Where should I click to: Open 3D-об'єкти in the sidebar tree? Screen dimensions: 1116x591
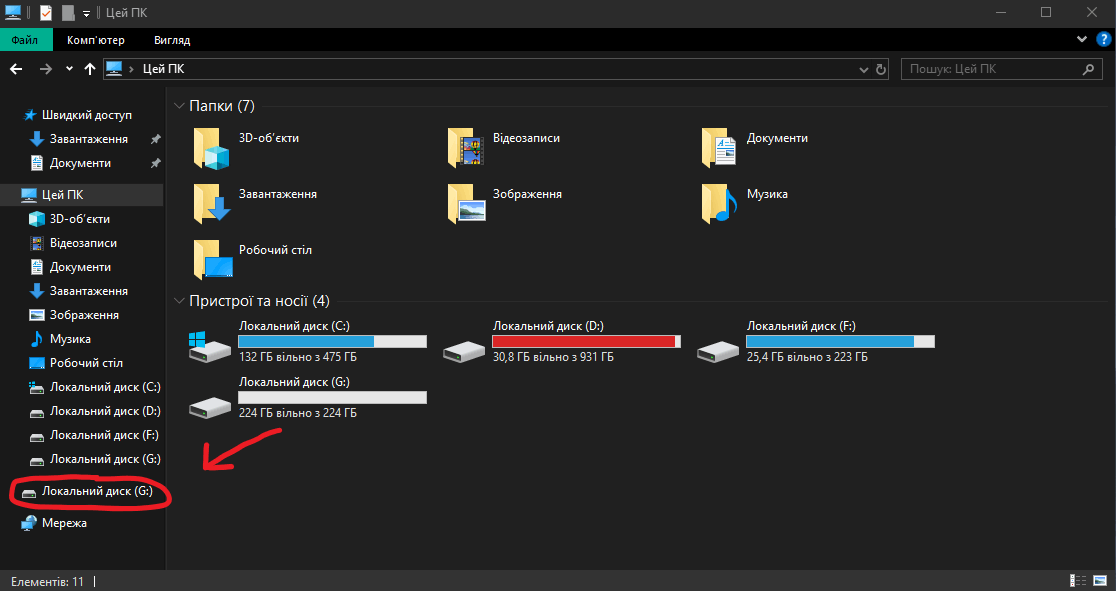click(x=79, y=219)
